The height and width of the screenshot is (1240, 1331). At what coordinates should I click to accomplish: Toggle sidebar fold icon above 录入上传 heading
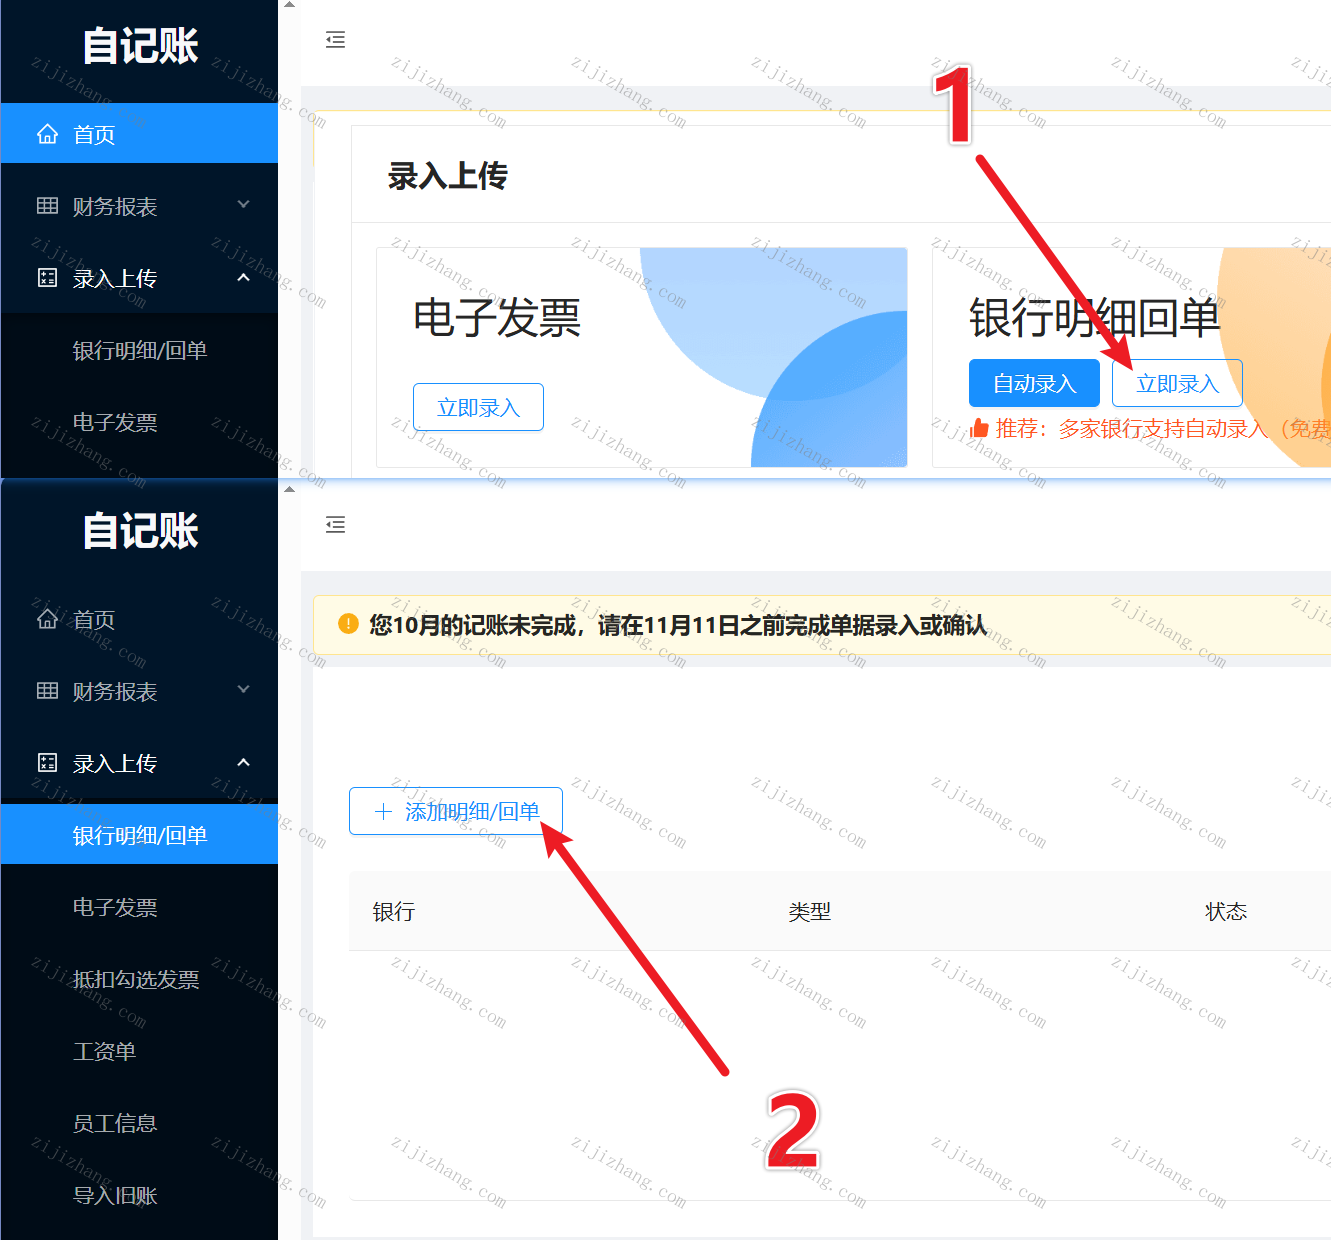tap(336, 40)
